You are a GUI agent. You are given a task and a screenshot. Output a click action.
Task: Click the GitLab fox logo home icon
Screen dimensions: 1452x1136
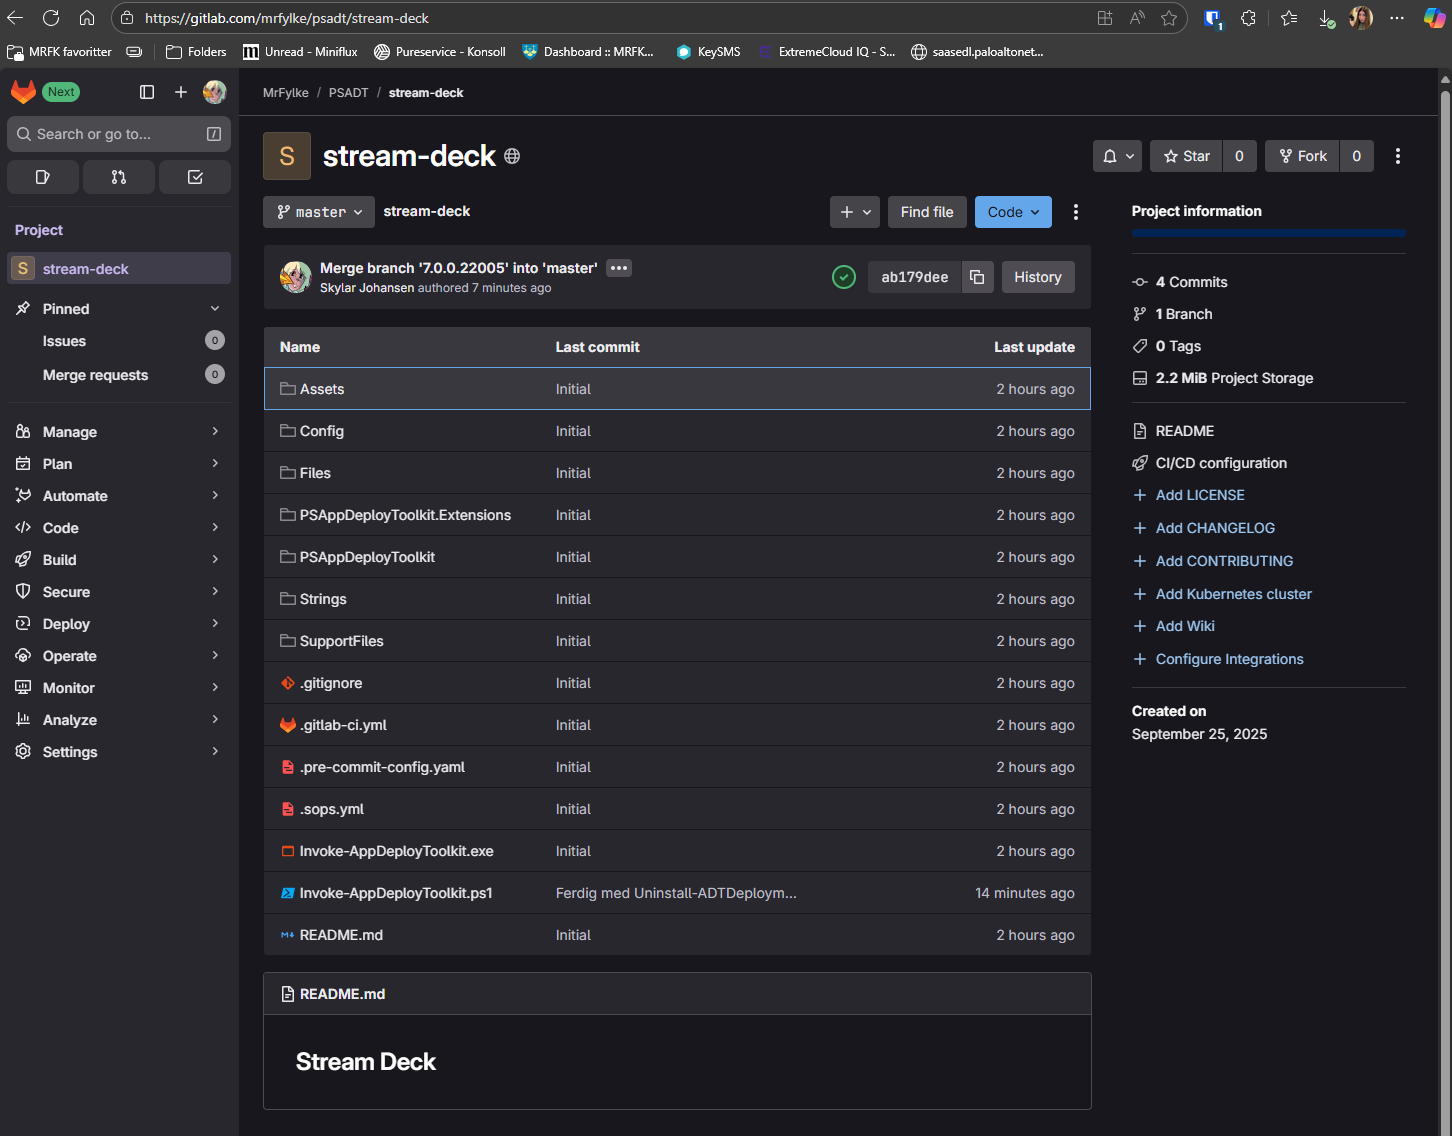[x=23, y=92]
